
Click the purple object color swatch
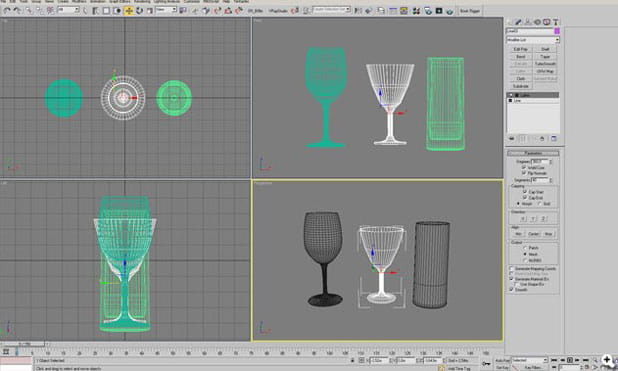[557, 31]
